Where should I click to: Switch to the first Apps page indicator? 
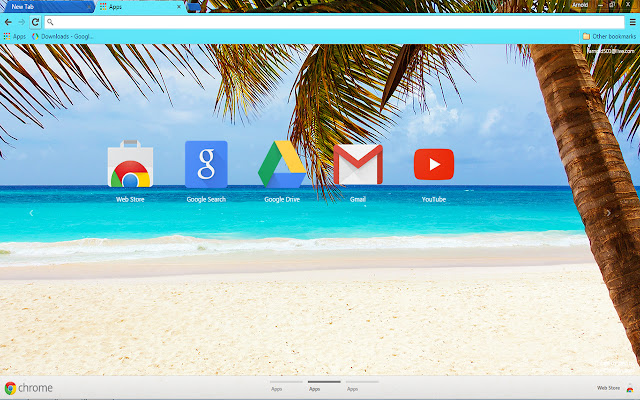[286, 386]
